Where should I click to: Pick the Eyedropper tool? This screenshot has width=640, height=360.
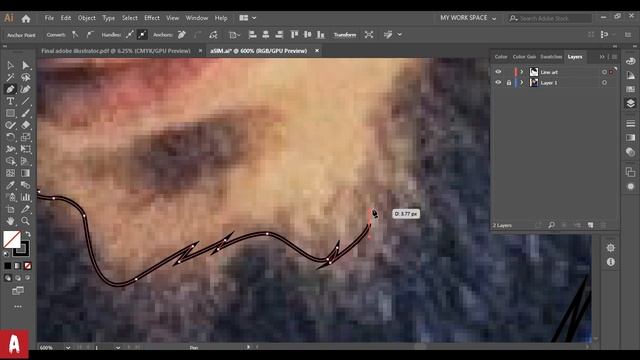pyautogui.click(x=10, y=185)
